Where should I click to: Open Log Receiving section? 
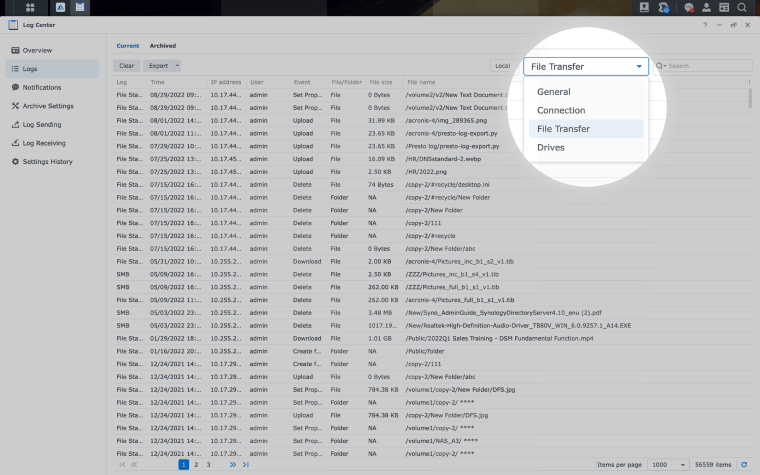coord(44,143)
